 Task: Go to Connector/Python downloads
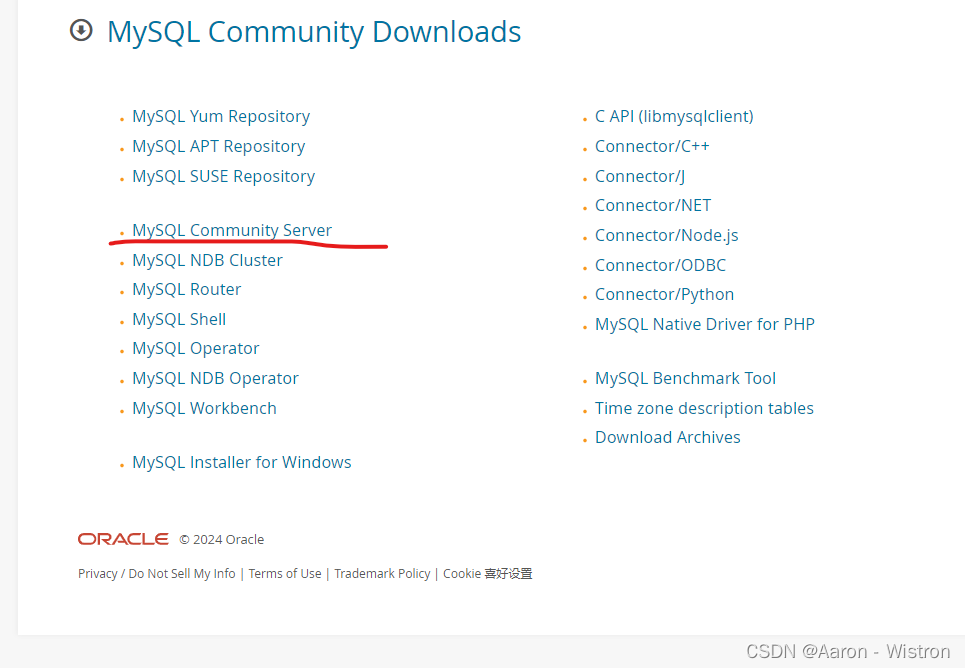tap(664, 295)
